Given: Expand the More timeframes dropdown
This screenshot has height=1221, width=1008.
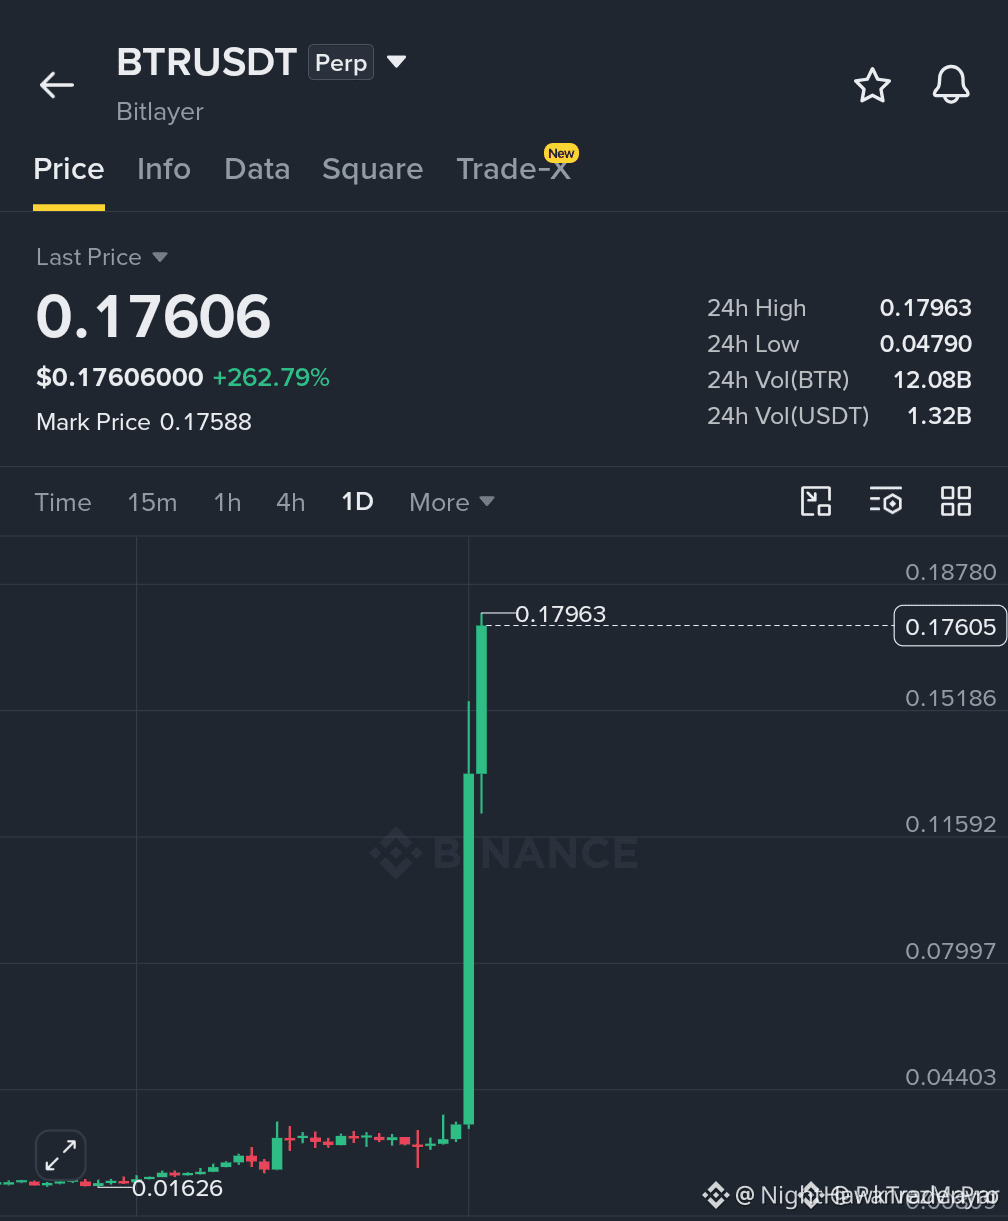Looking at the screenshot, I should (452, 502).
